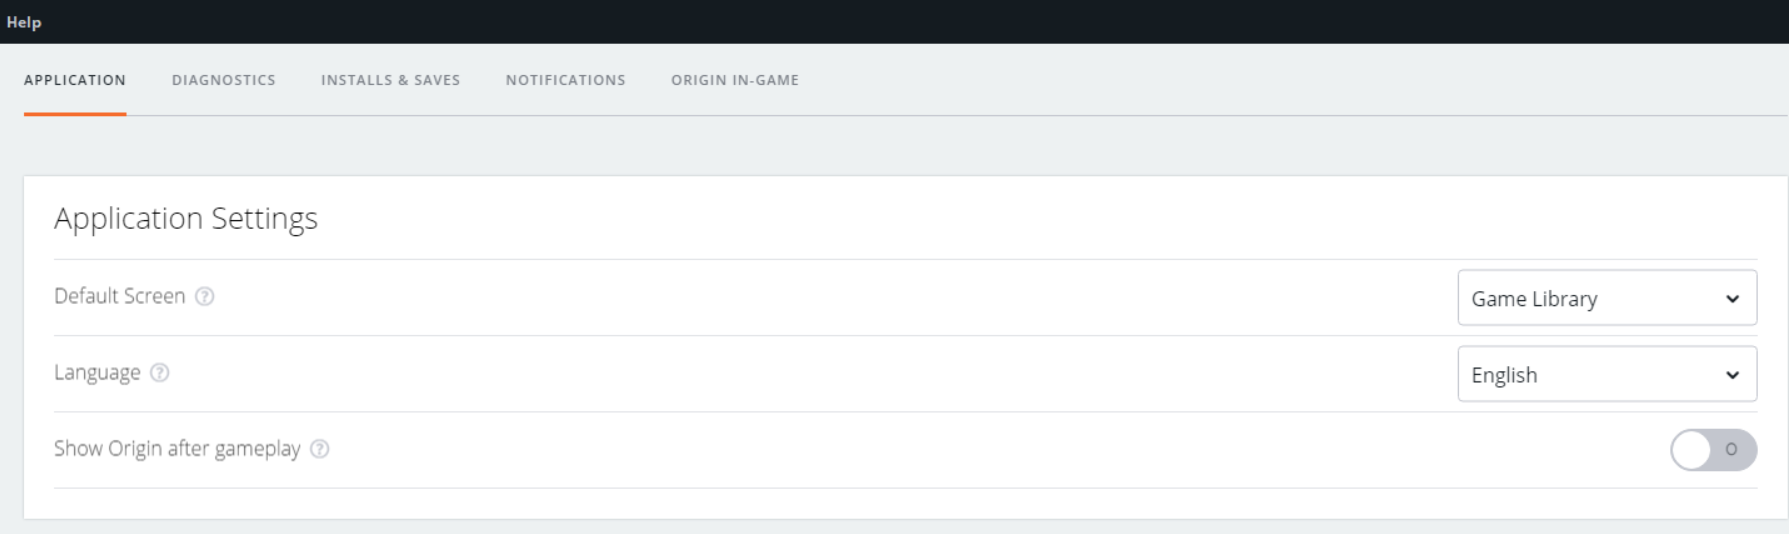Click the white knob of the gameplay toggle

1692,450
